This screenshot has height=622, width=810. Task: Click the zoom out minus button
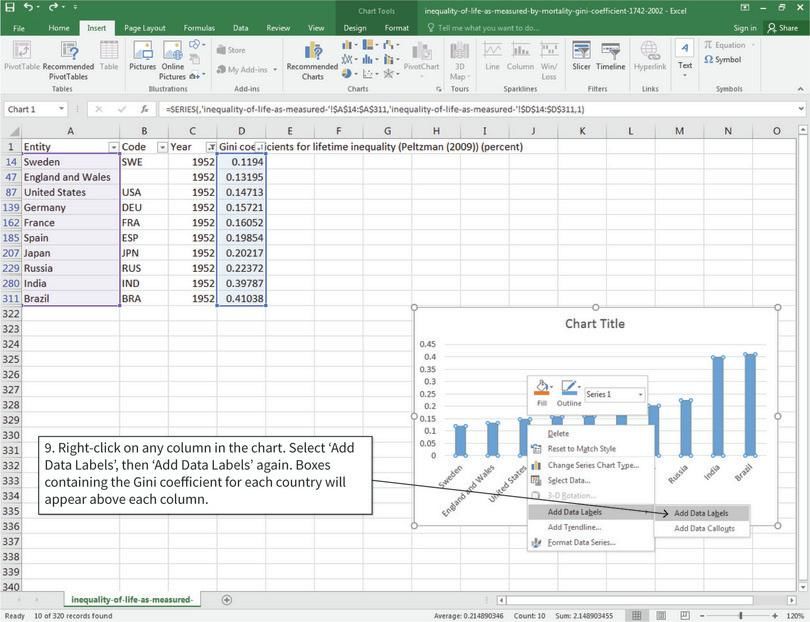(704, 616)
